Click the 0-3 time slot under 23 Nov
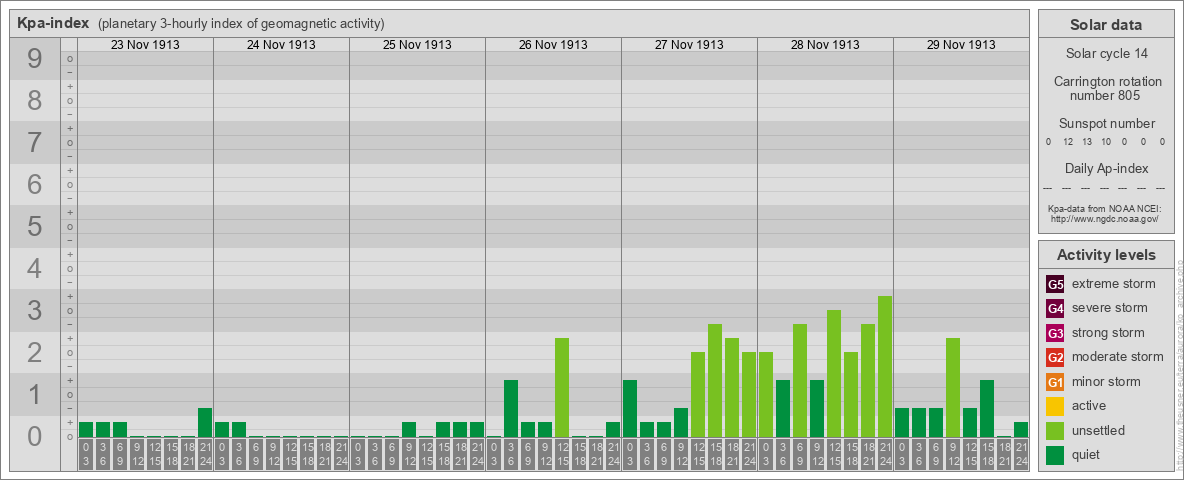The width and height of the screenshot is (1184, 480). pos(86,456)
